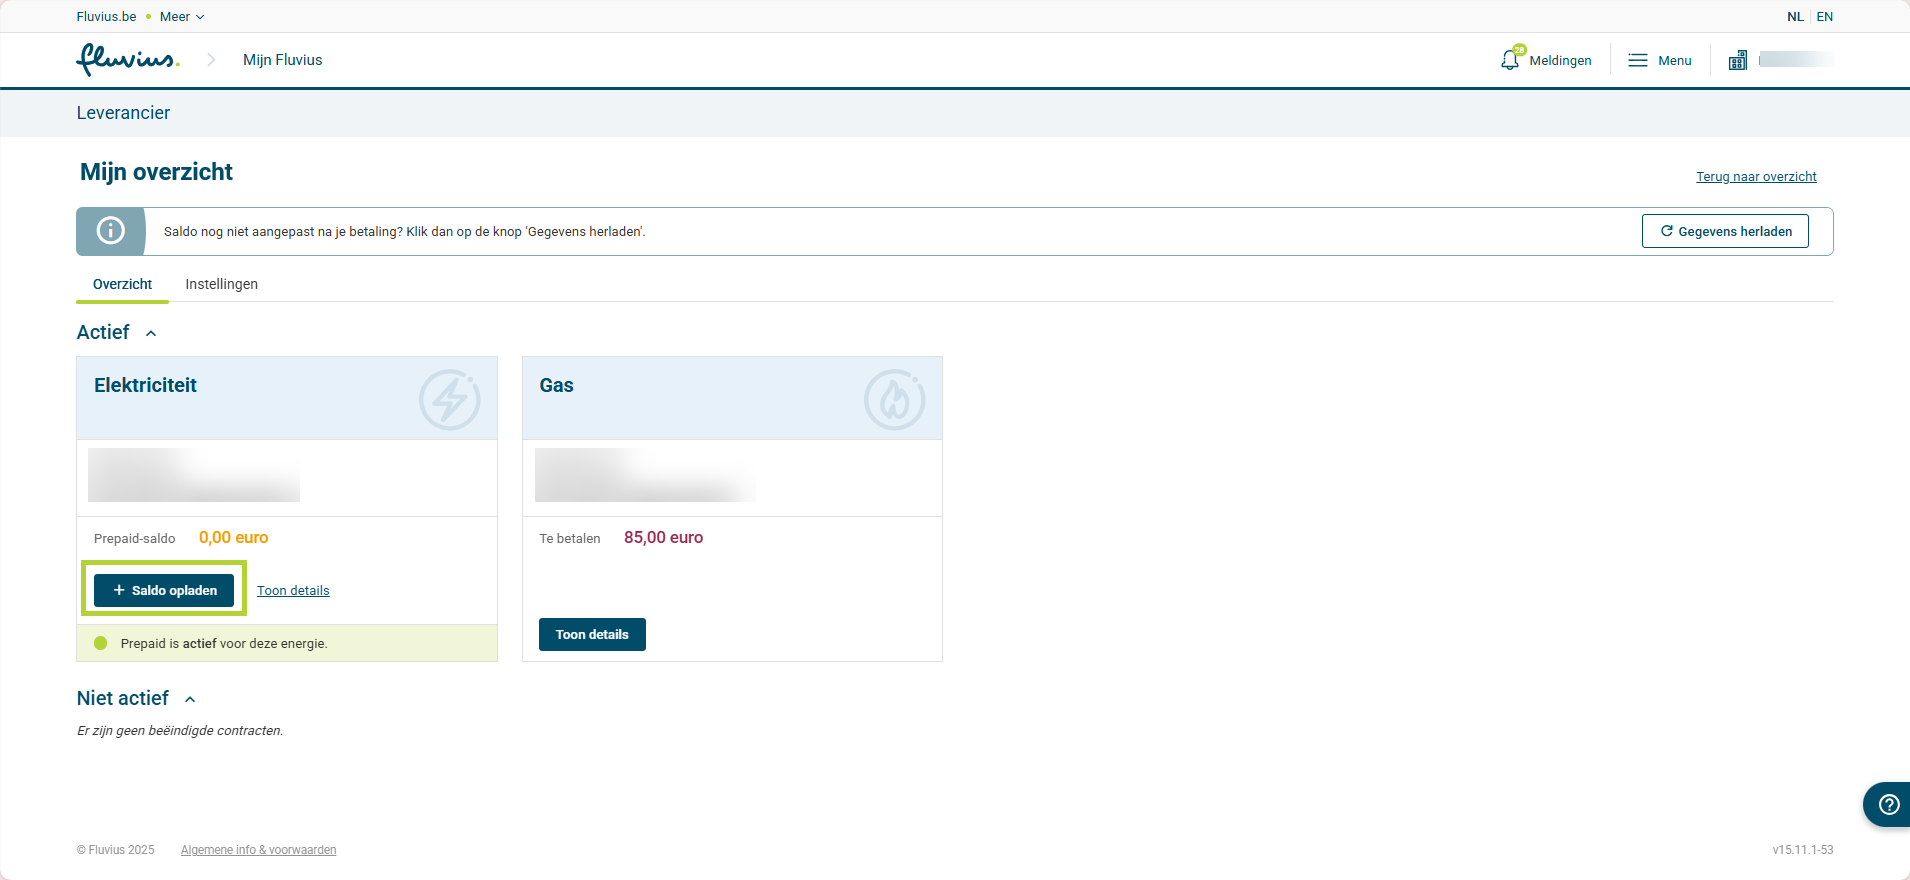Follow the Terug naar overzicht link
Viewport: 1910px width, 880px height.
pyautogui.click(x=1755, y=177)
